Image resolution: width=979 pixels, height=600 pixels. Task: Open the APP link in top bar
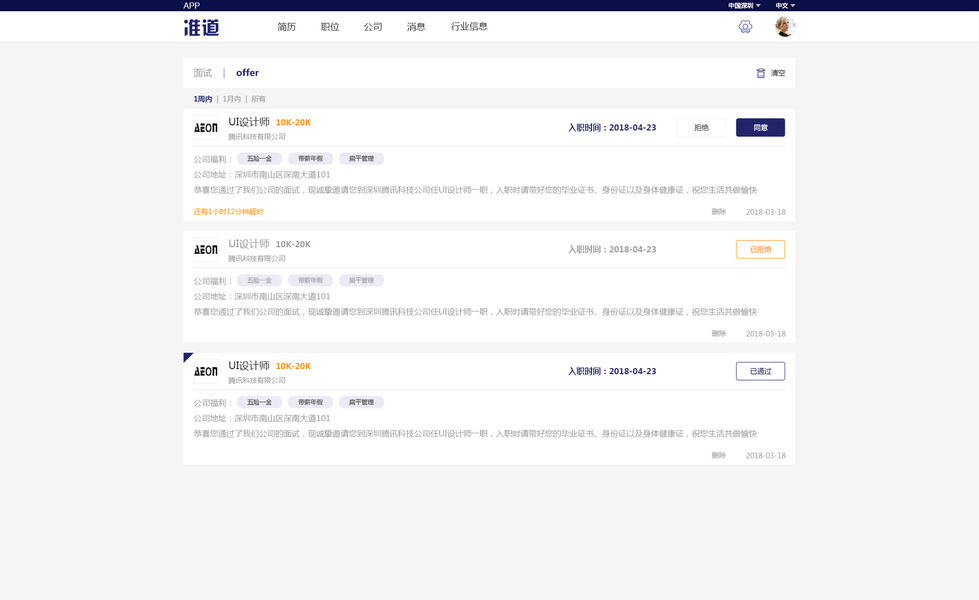tap(192, 6)
